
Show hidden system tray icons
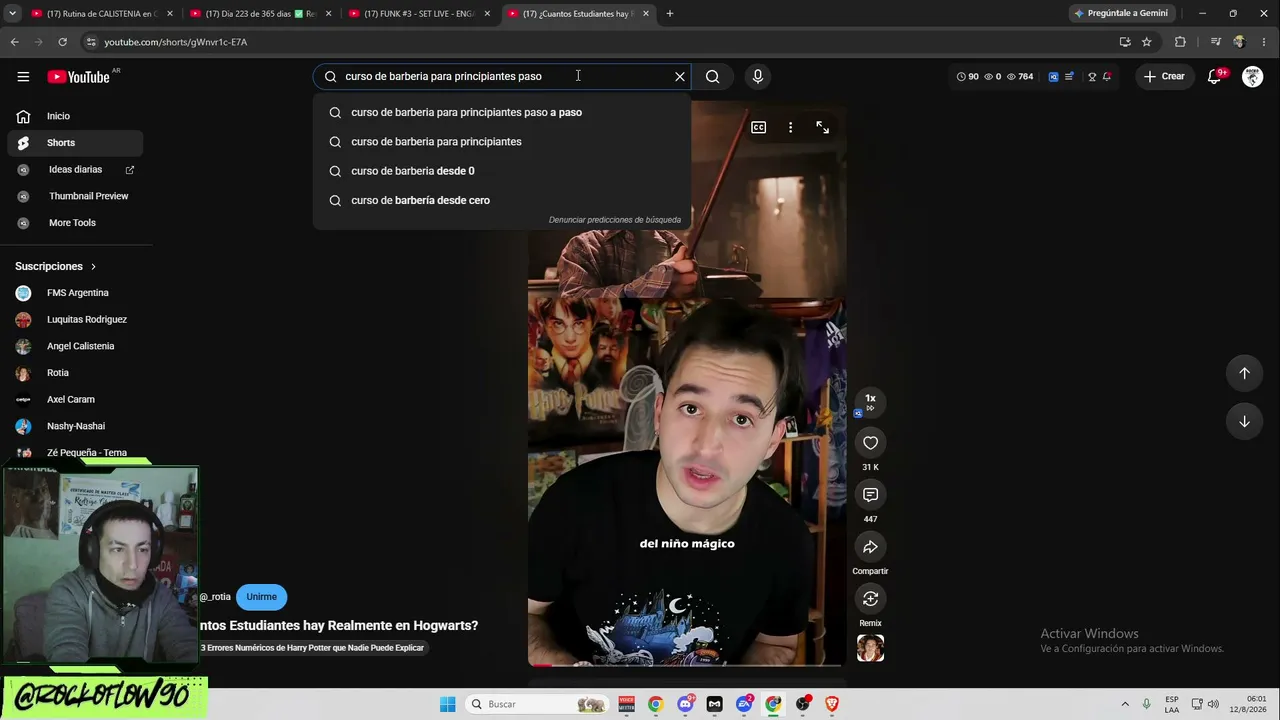1125,704
